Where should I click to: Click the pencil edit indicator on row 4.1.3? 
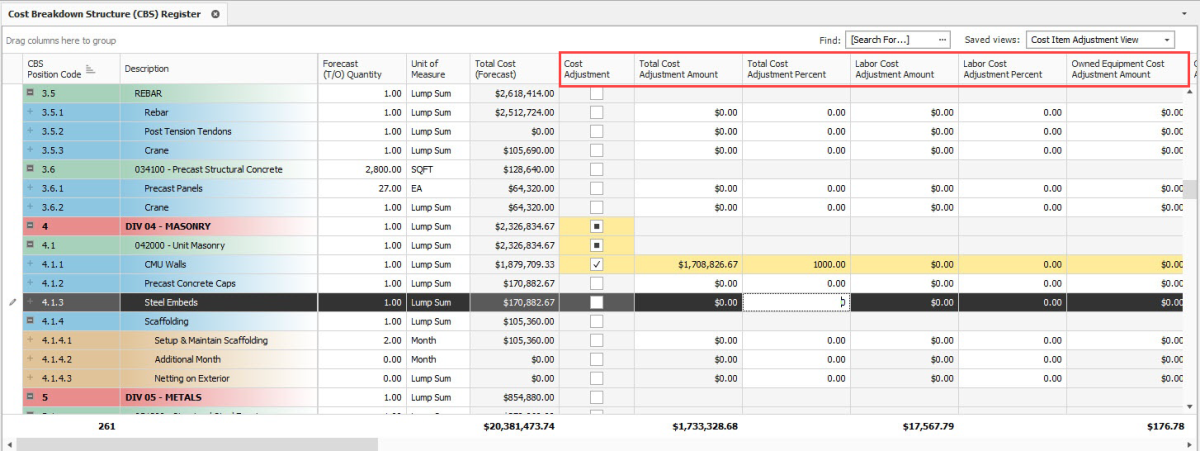coord(12,302)
